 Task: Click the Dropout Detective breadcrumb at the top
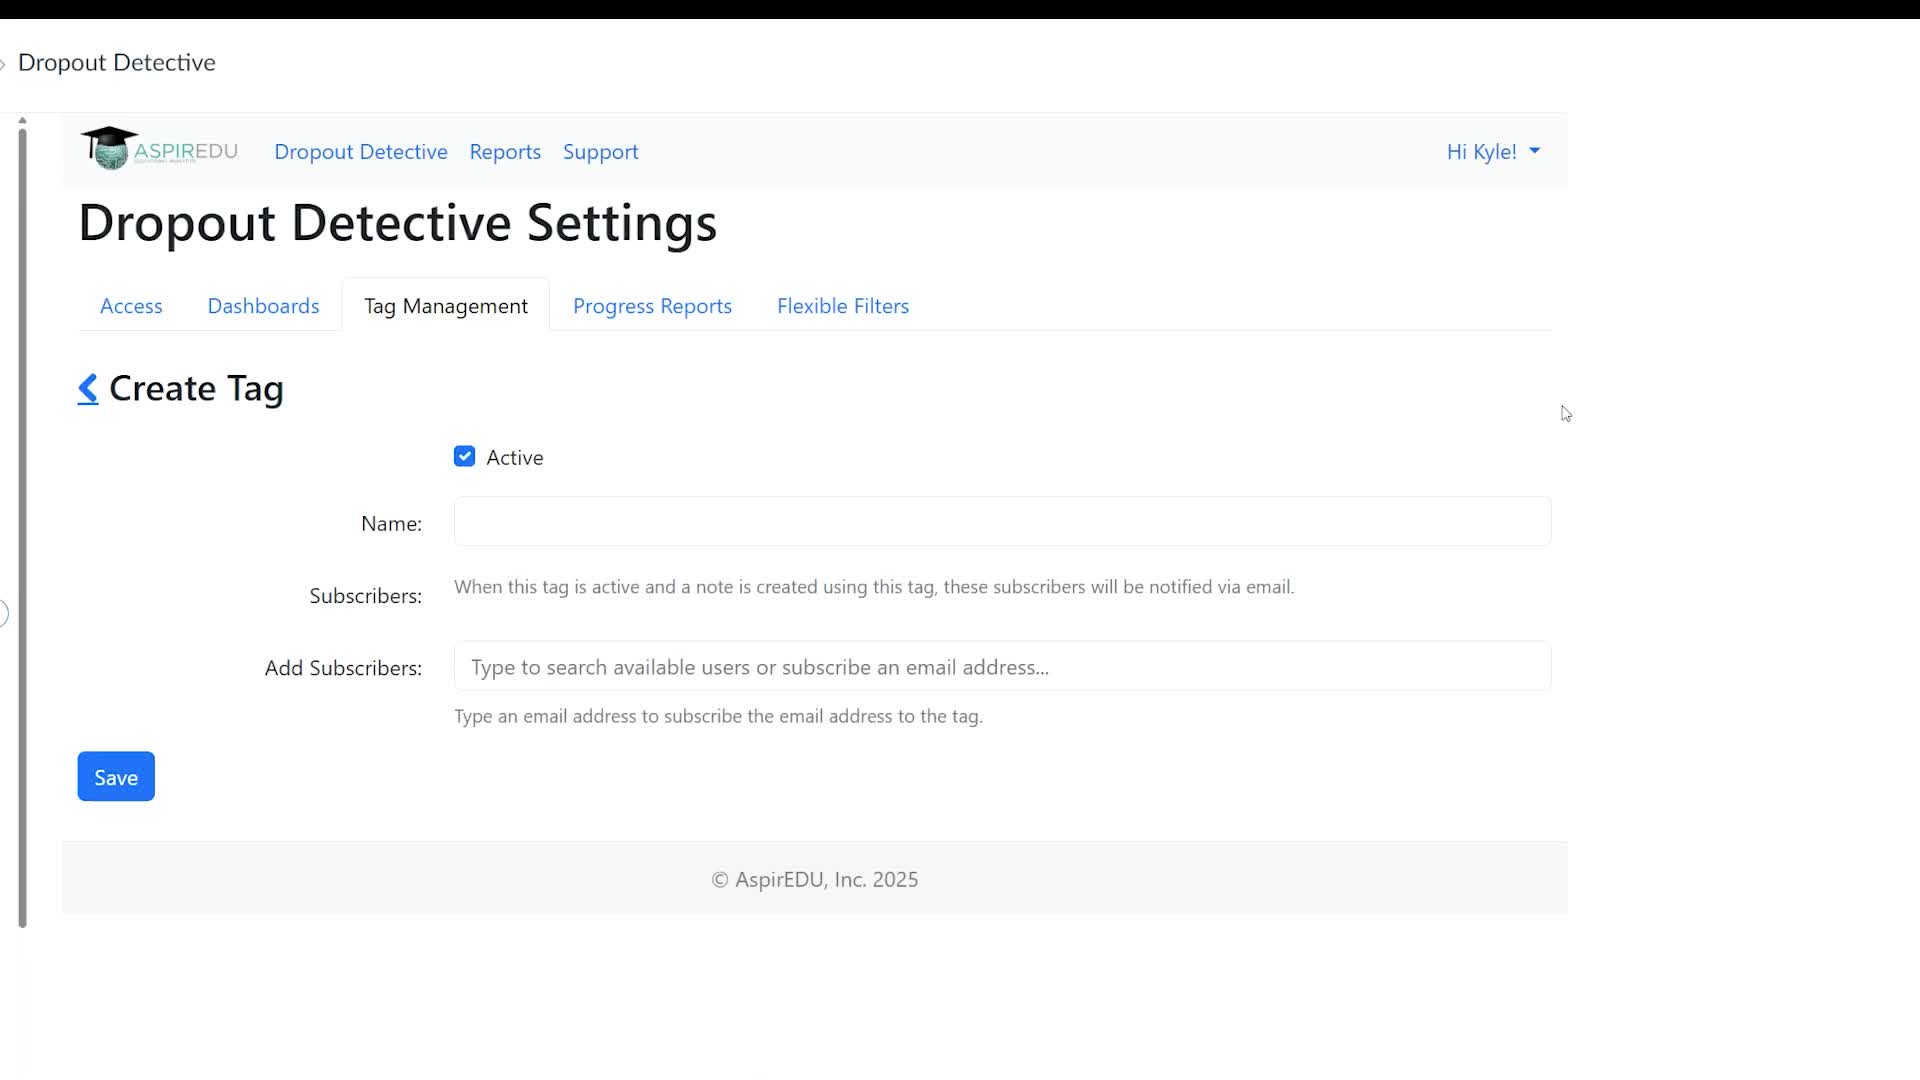click(117, 62)
